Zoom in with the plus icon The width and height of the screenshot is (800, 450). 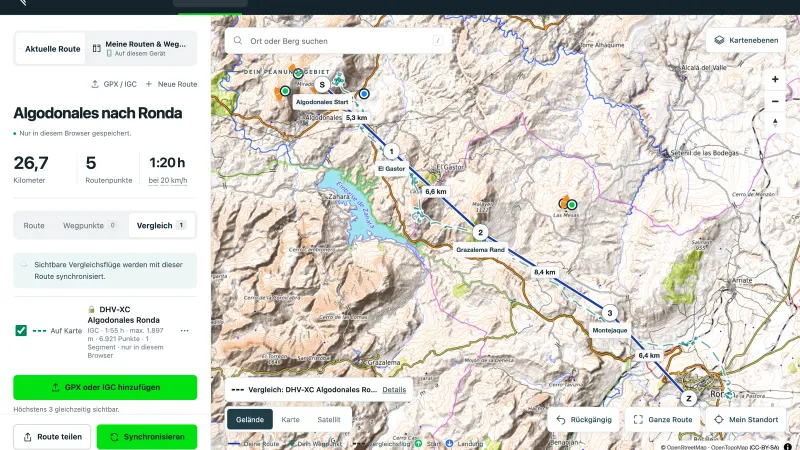[x=775, y=79]
